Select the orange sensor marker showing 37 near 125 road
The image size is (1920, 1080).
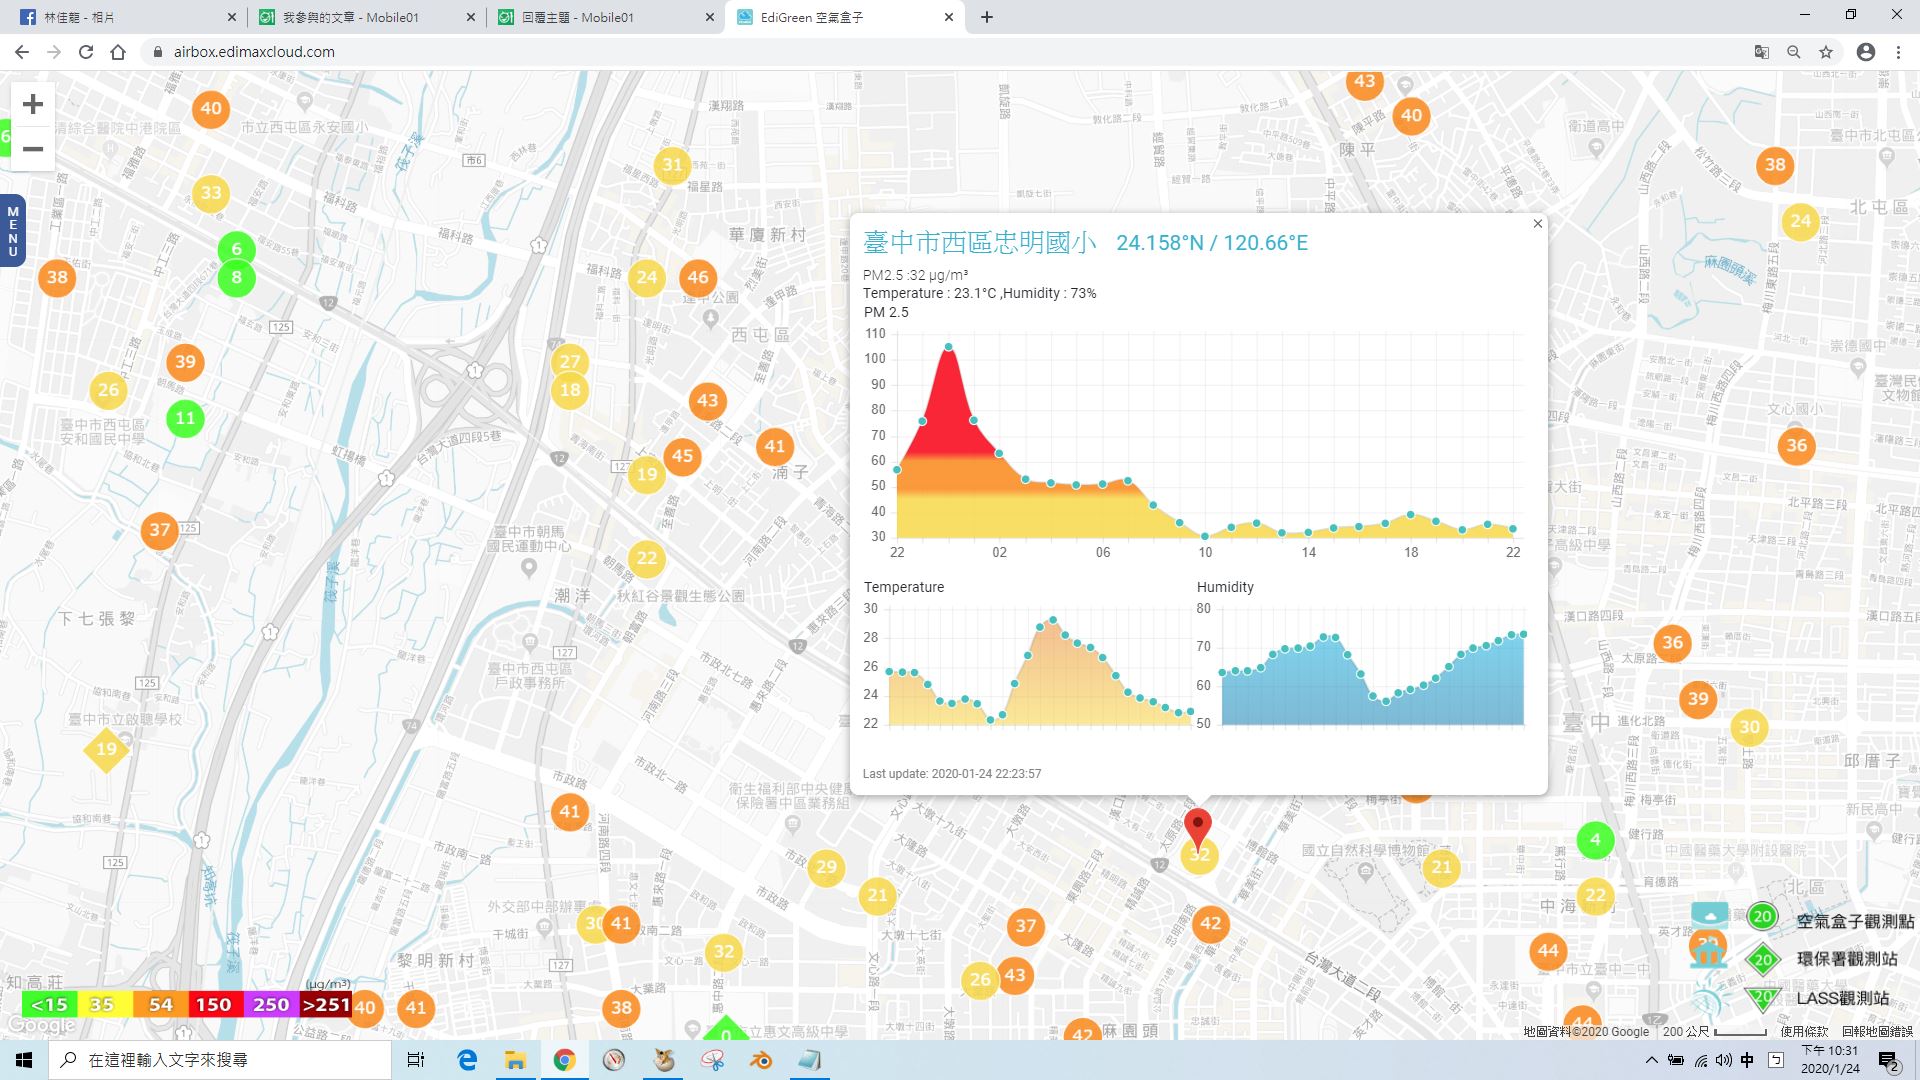pyautogui.click(x=160, y=530)
